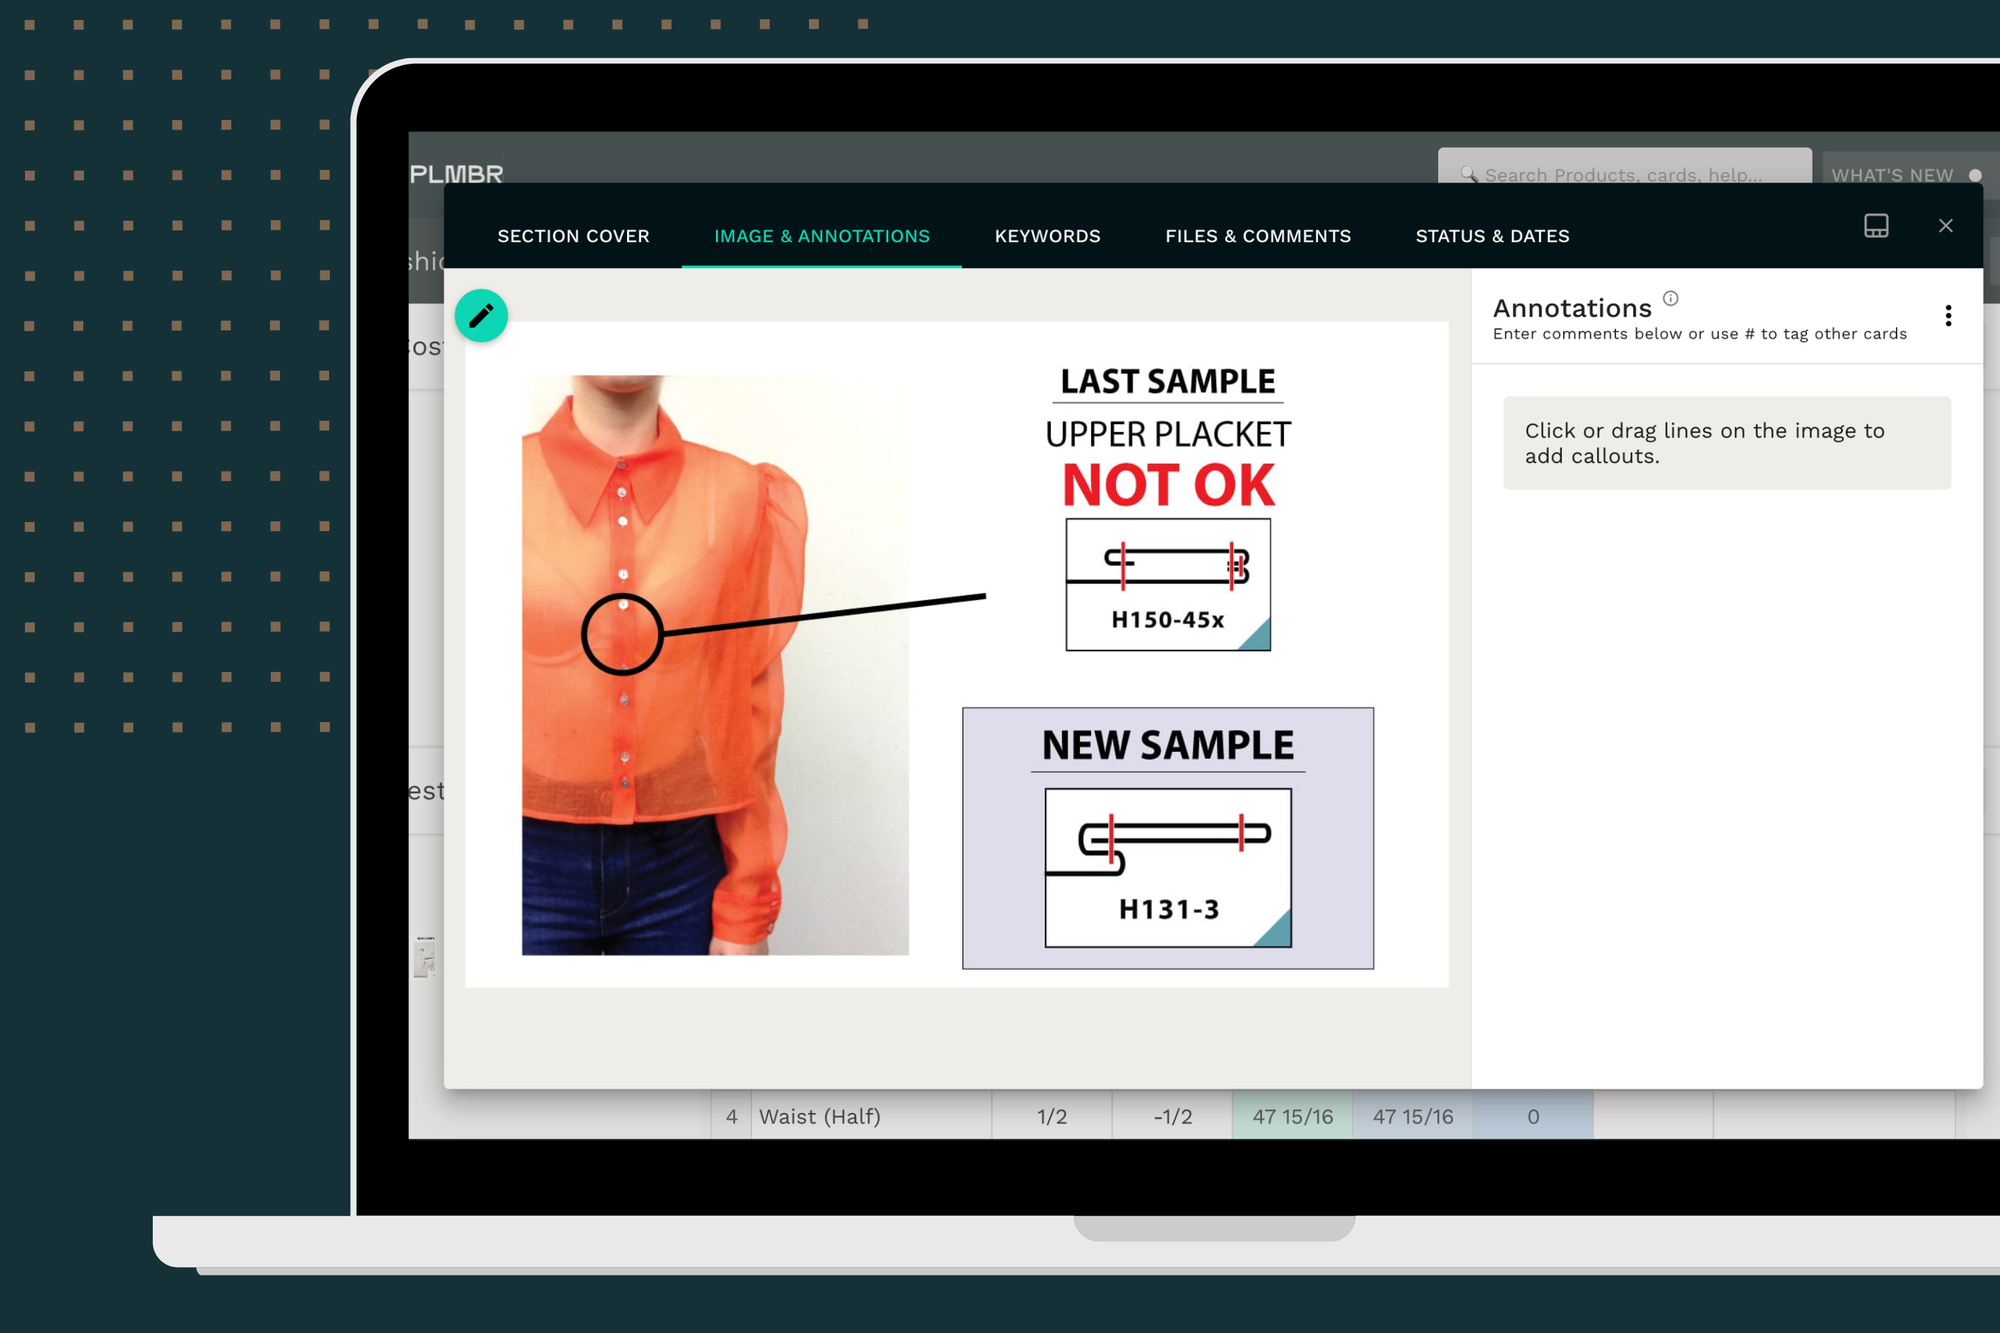Click the search magnifier icon
The width and height of the screenshot is (2000, 1333).
click(1472, 176)
